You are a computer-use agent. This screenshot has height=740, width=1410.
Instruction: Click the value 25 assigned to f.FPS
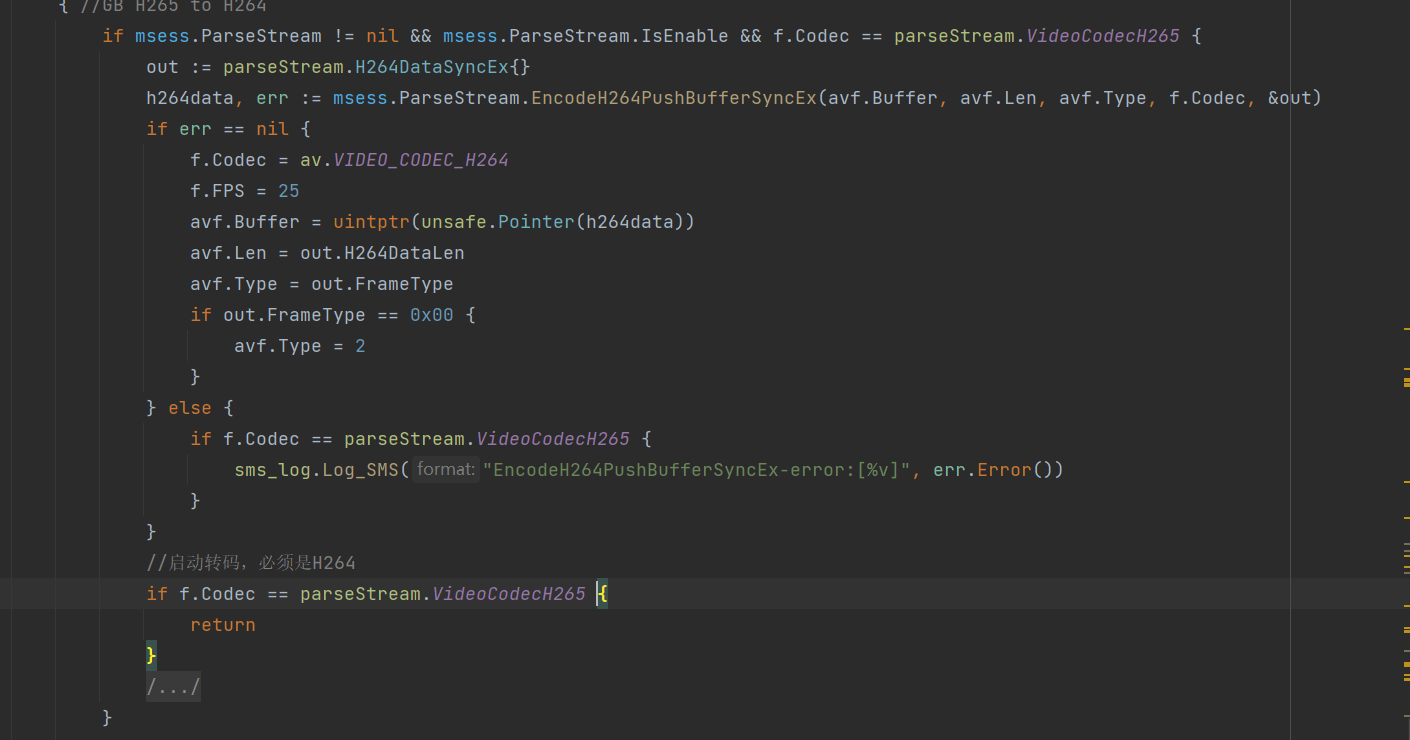click(x=289, y=191)
